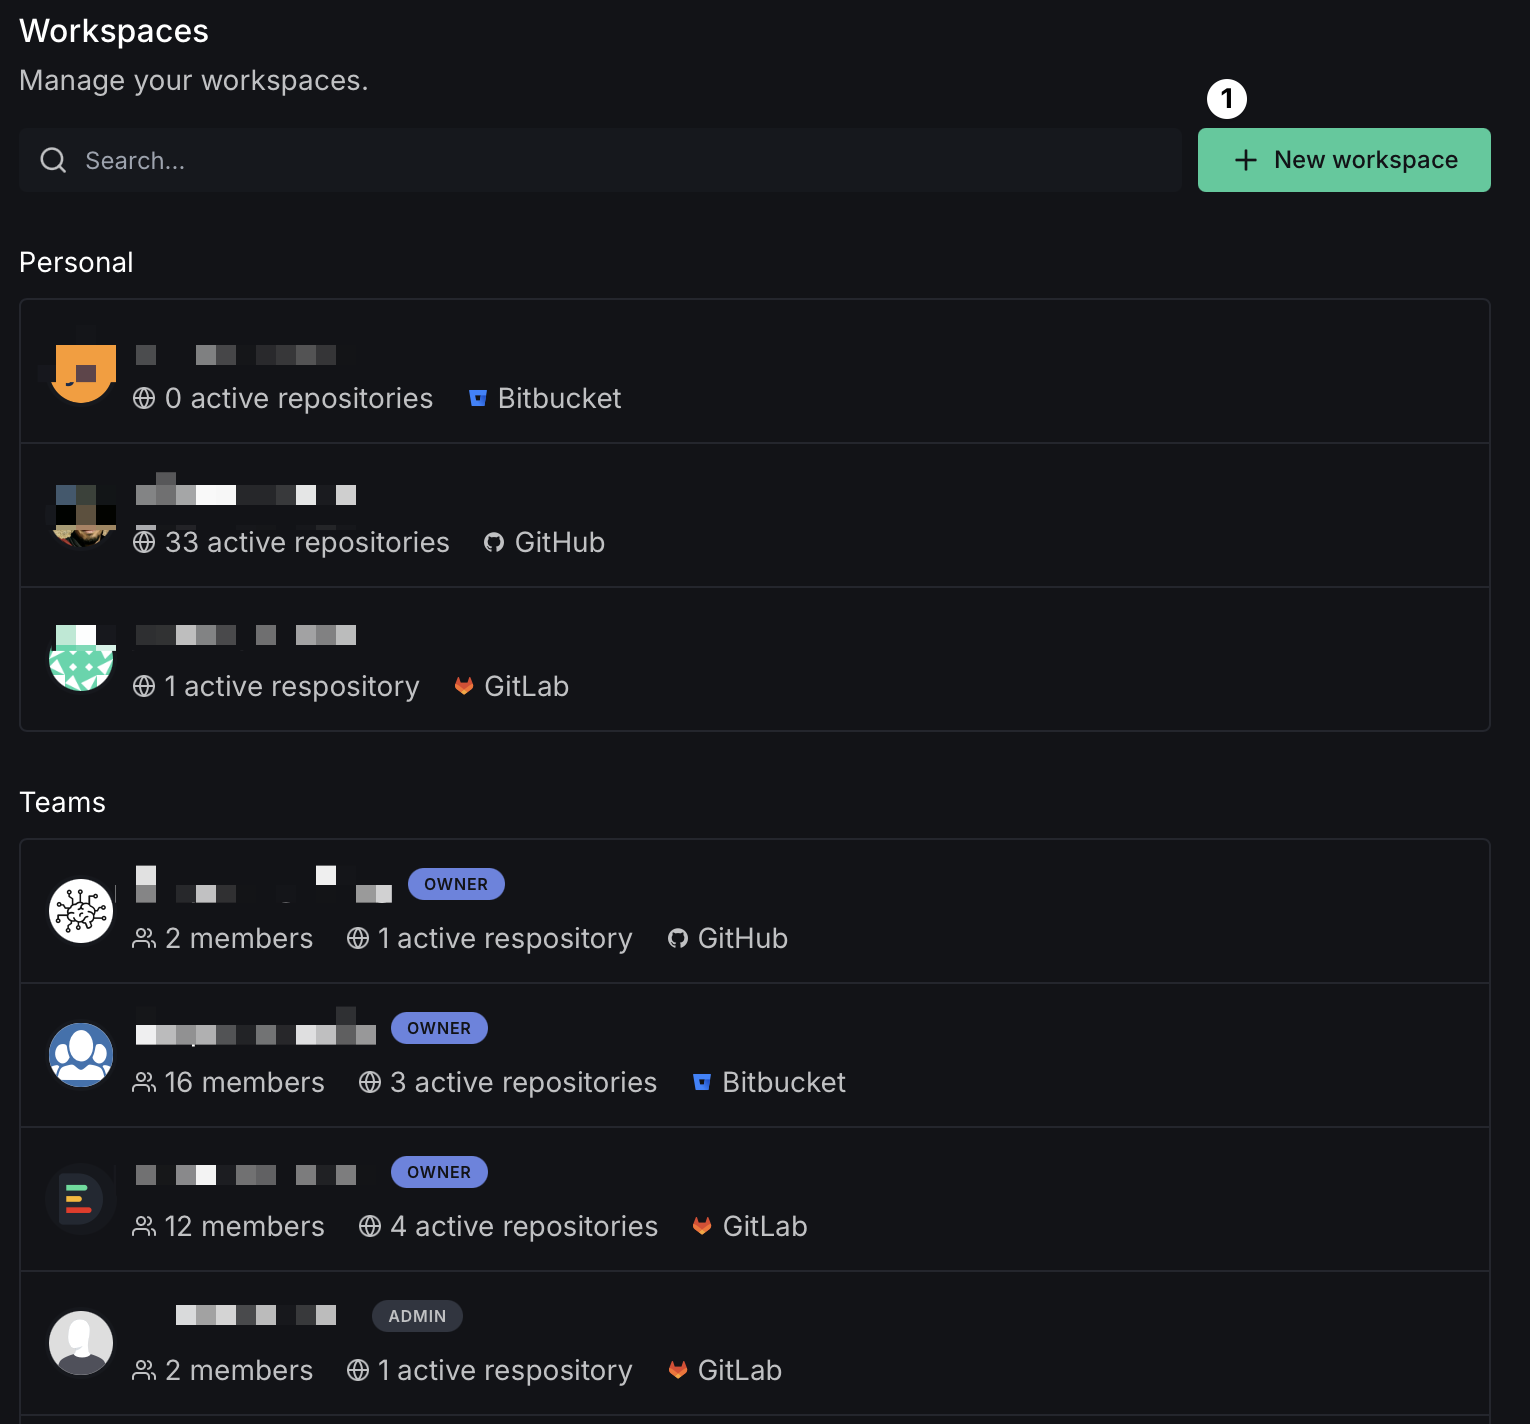Click the GitLab icon in the personal workspace row
This screenshot has height=1424, width=1530.
pyautogui.click(x=464, y=687)
